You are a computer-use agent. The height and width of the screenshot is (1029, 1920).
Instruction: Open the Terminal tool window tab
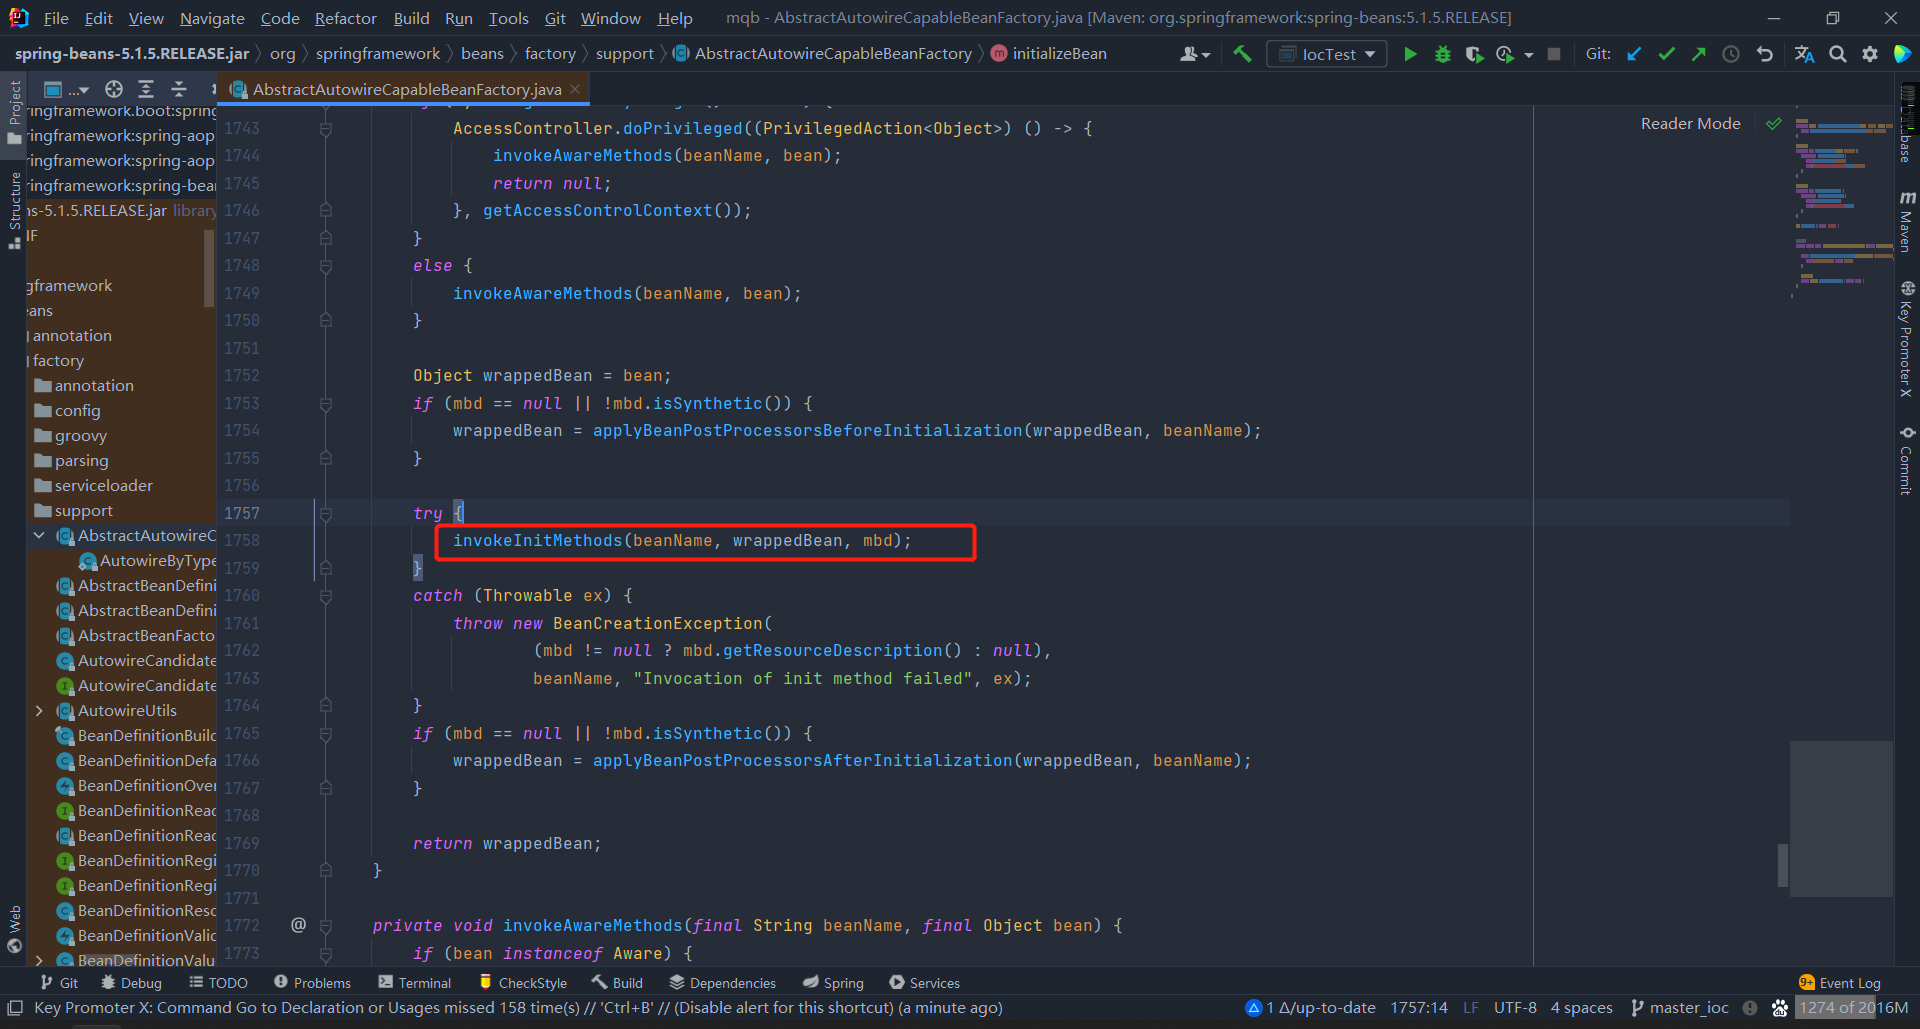(x=415, y=983)
